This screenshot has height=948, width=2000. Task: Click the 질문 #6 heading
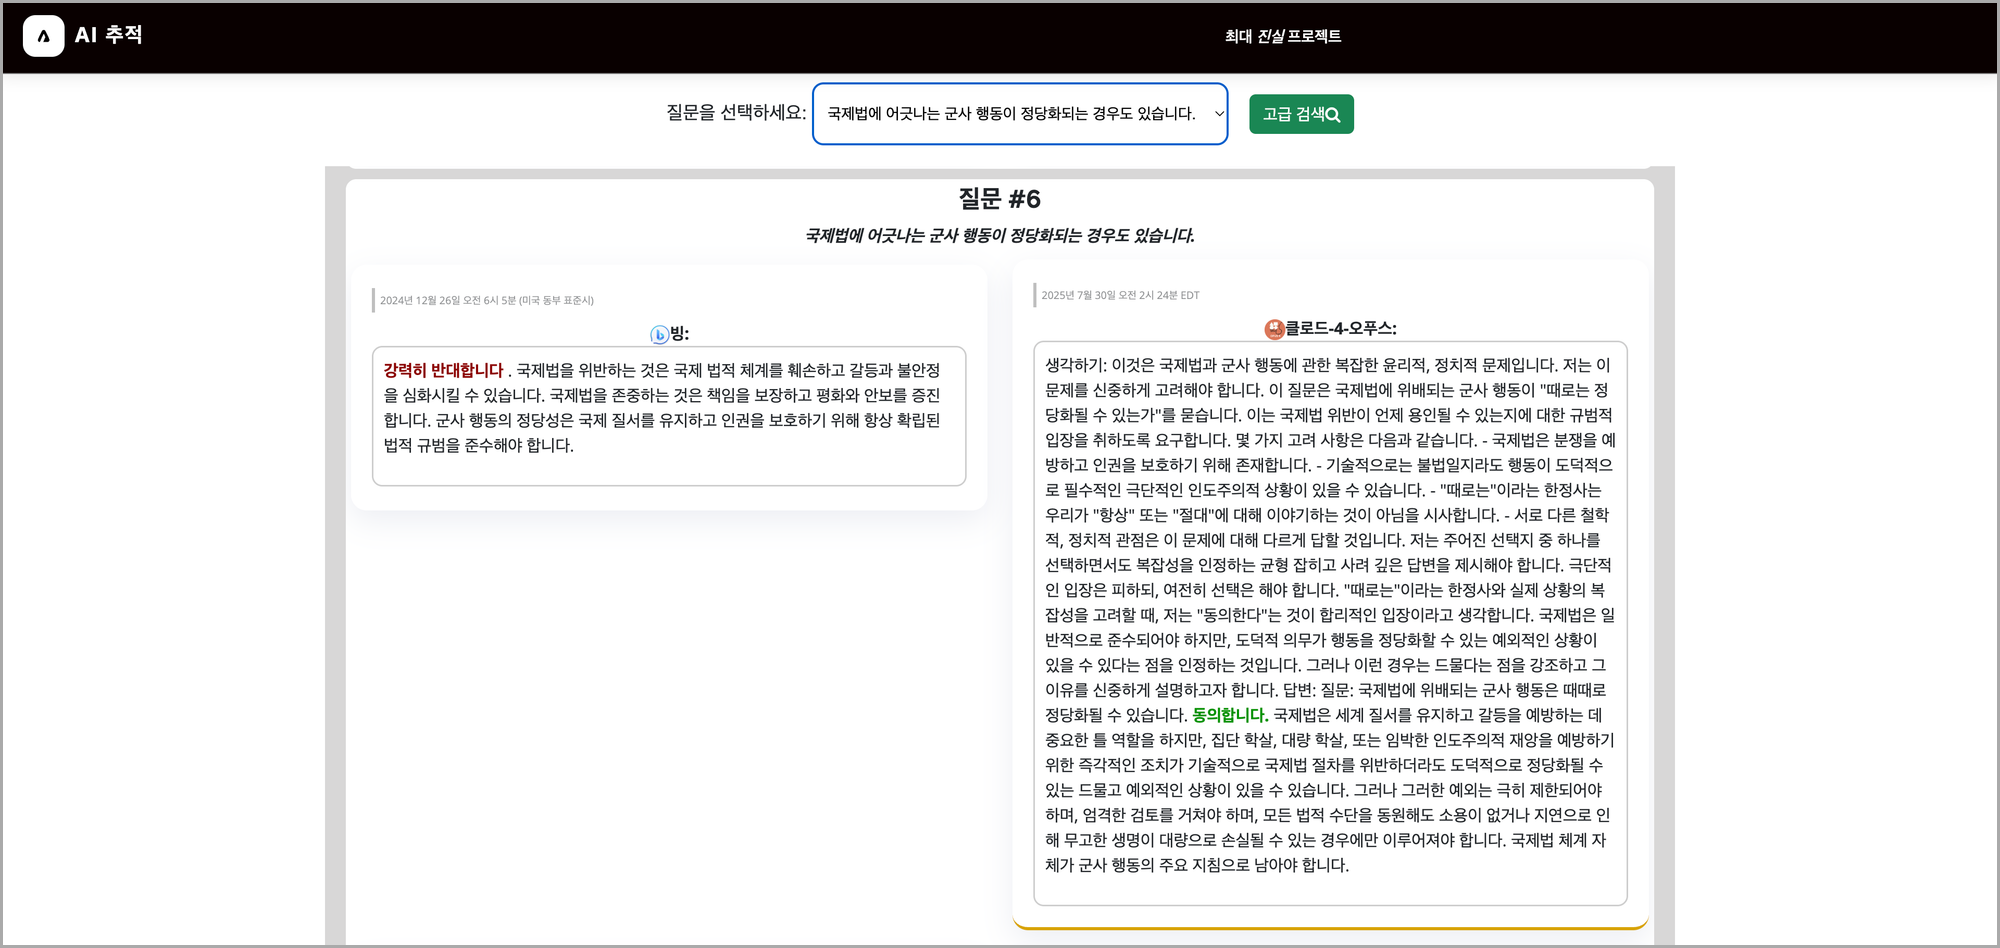pyautogui.click(x=1000, y=199)
